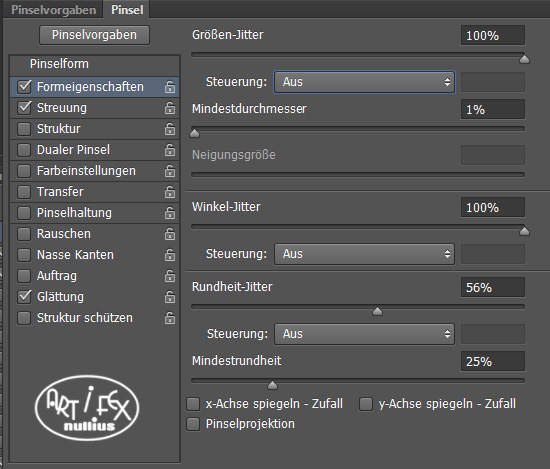Toggle the Glättung lock icon
This screenshot has height=469, width=550.
click(170, 297)
